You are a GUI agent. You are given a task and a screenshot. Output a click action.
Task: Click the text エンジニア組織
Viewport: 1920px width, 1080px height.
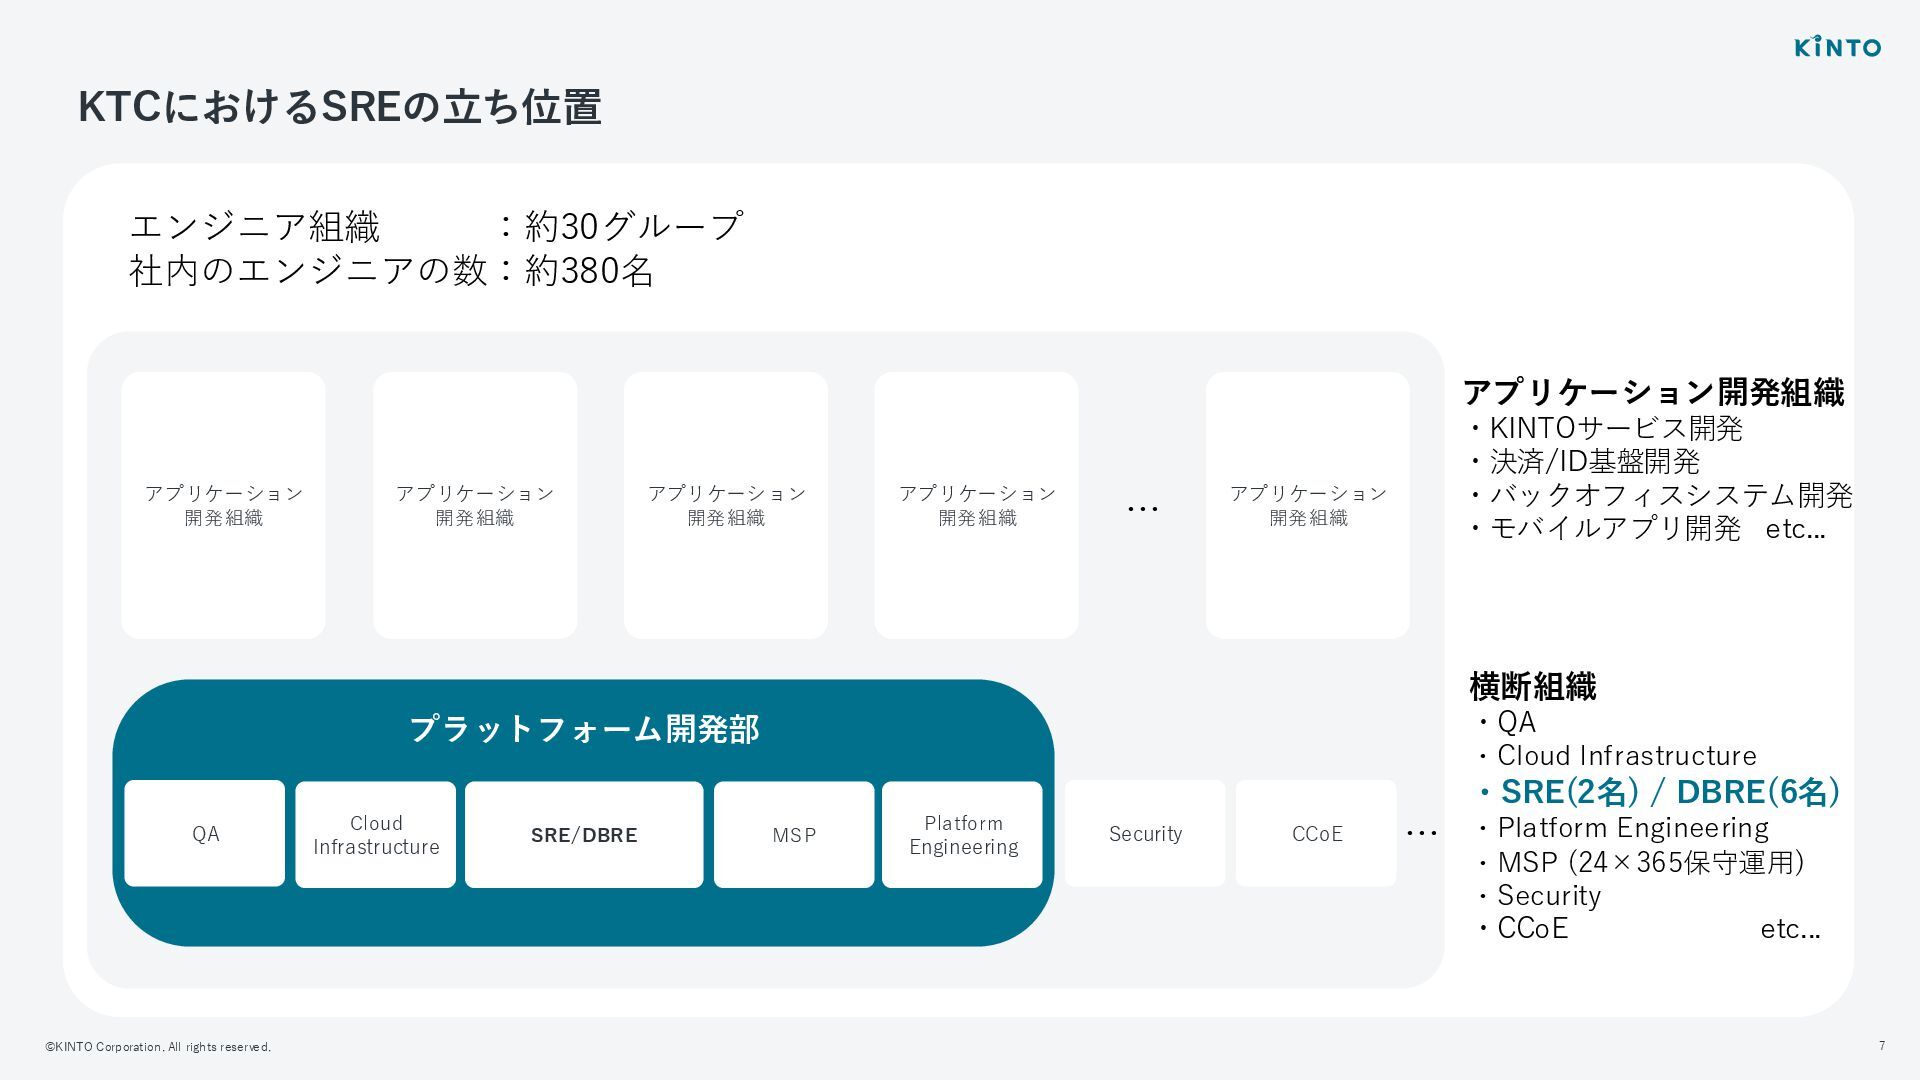tap(255, 226)
